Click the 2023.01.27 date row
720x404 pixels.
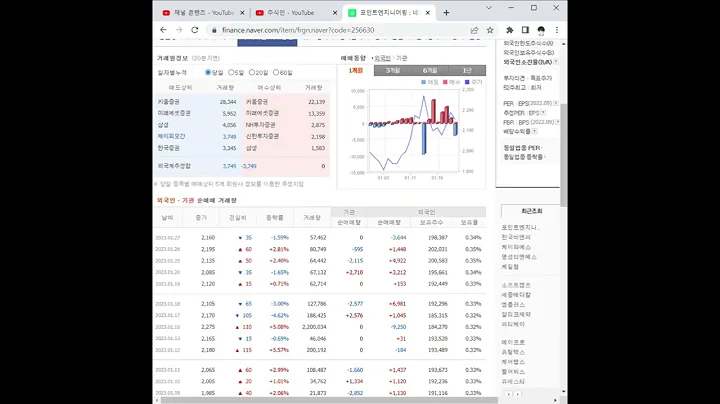320,238
